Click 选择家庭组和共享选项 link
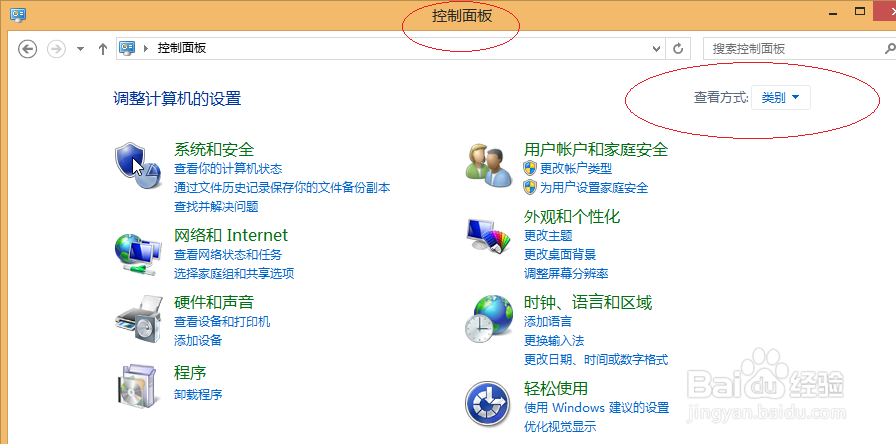This screenshot has height=444, width=896. coord(234,274)
